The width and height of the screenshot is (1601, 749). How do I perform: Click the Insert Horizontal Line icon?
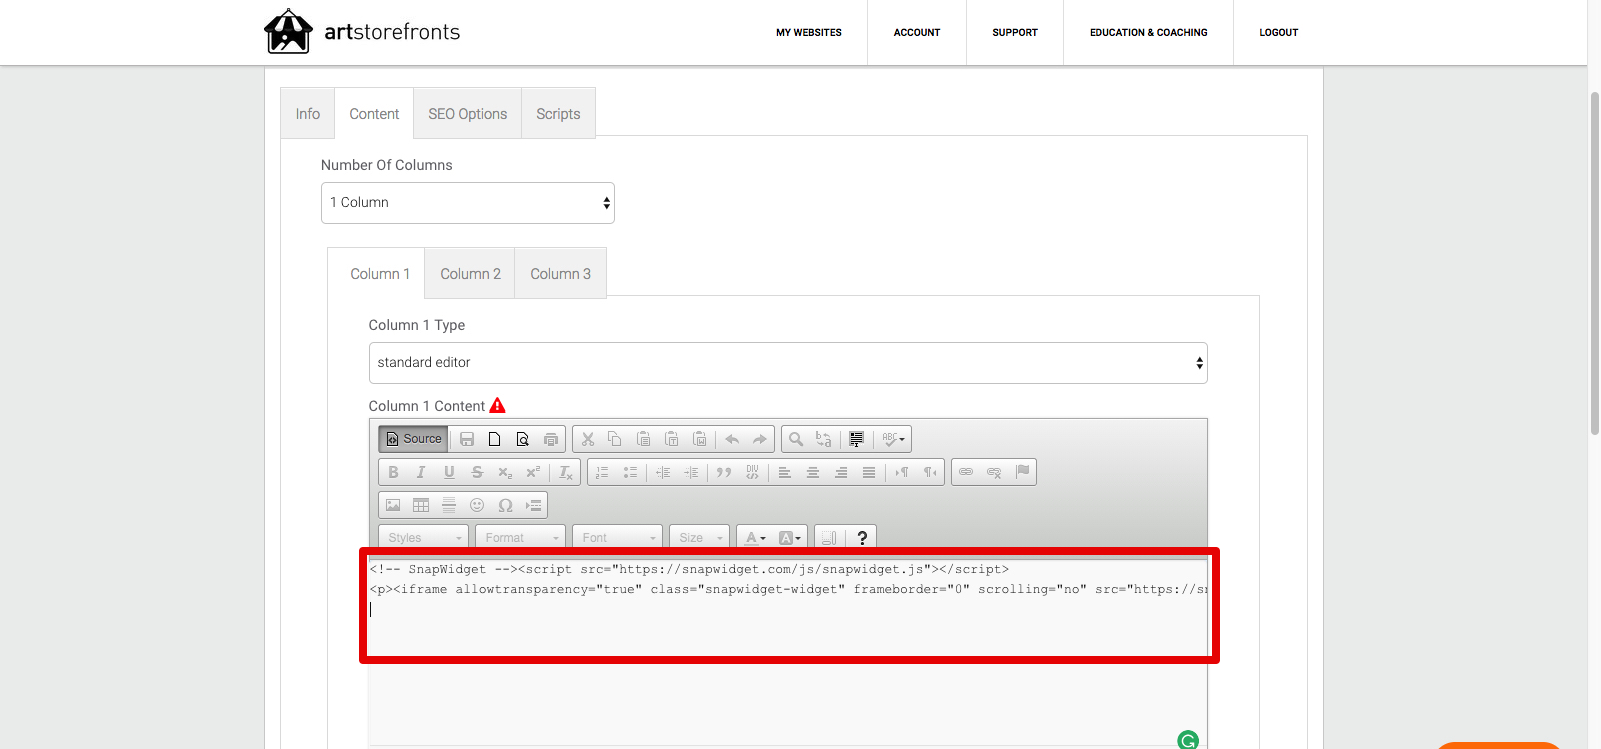pyautogui.click(x=449, y=505)
